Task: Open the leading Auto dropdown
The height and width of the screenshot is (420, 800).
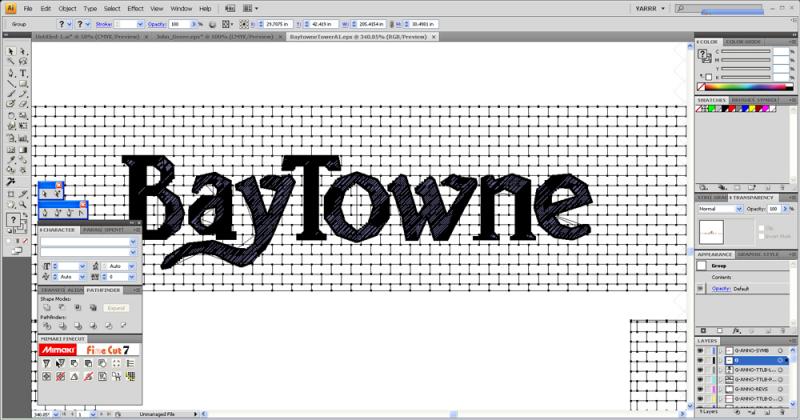Action: (x=132, y=266)
